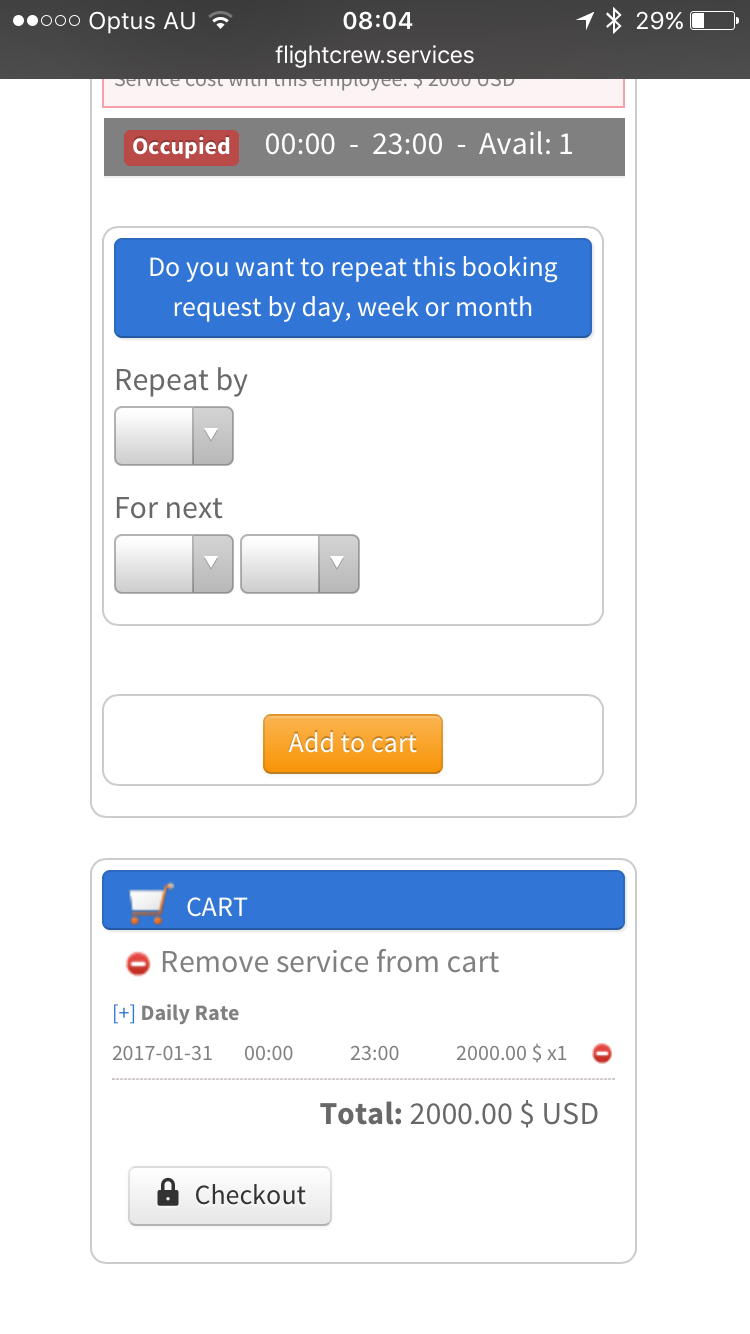750x1334 pixels.
Task: Expand the Daily Rate [+] details
Action: tap(124, 1013)
